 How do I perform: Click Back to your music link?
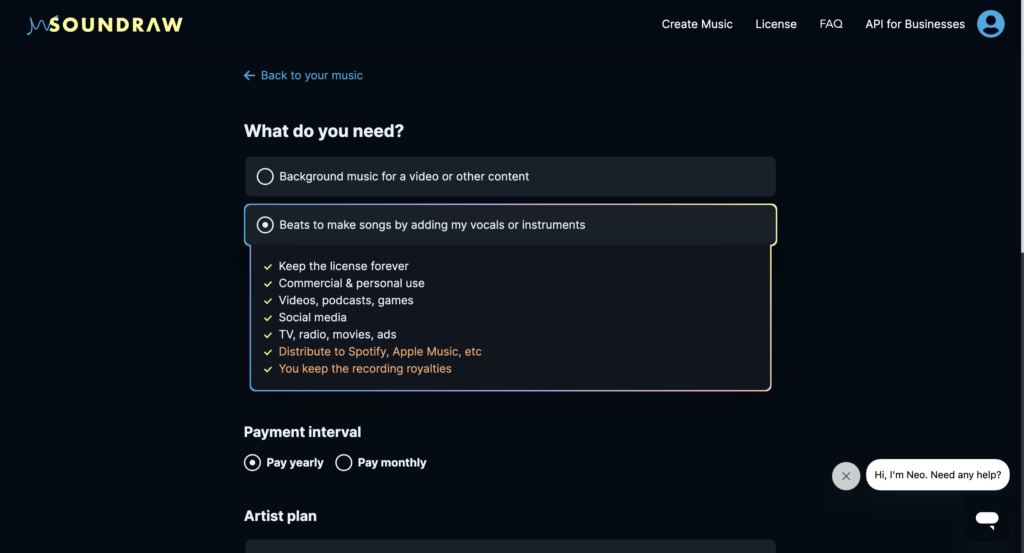(311, 76)
